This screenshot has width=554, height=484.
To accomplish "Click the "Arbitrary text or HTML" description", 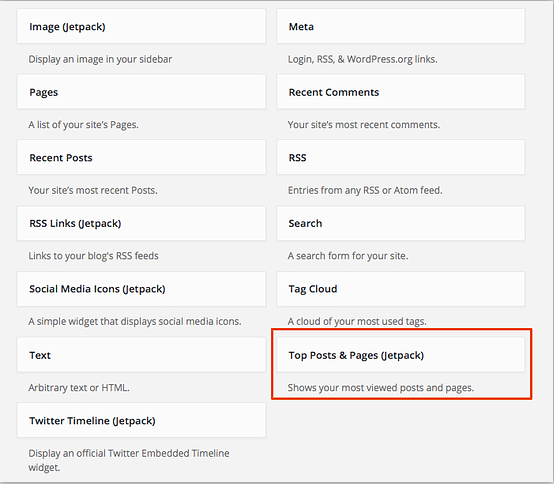I will pyautogui.click(x=79, y=388).
